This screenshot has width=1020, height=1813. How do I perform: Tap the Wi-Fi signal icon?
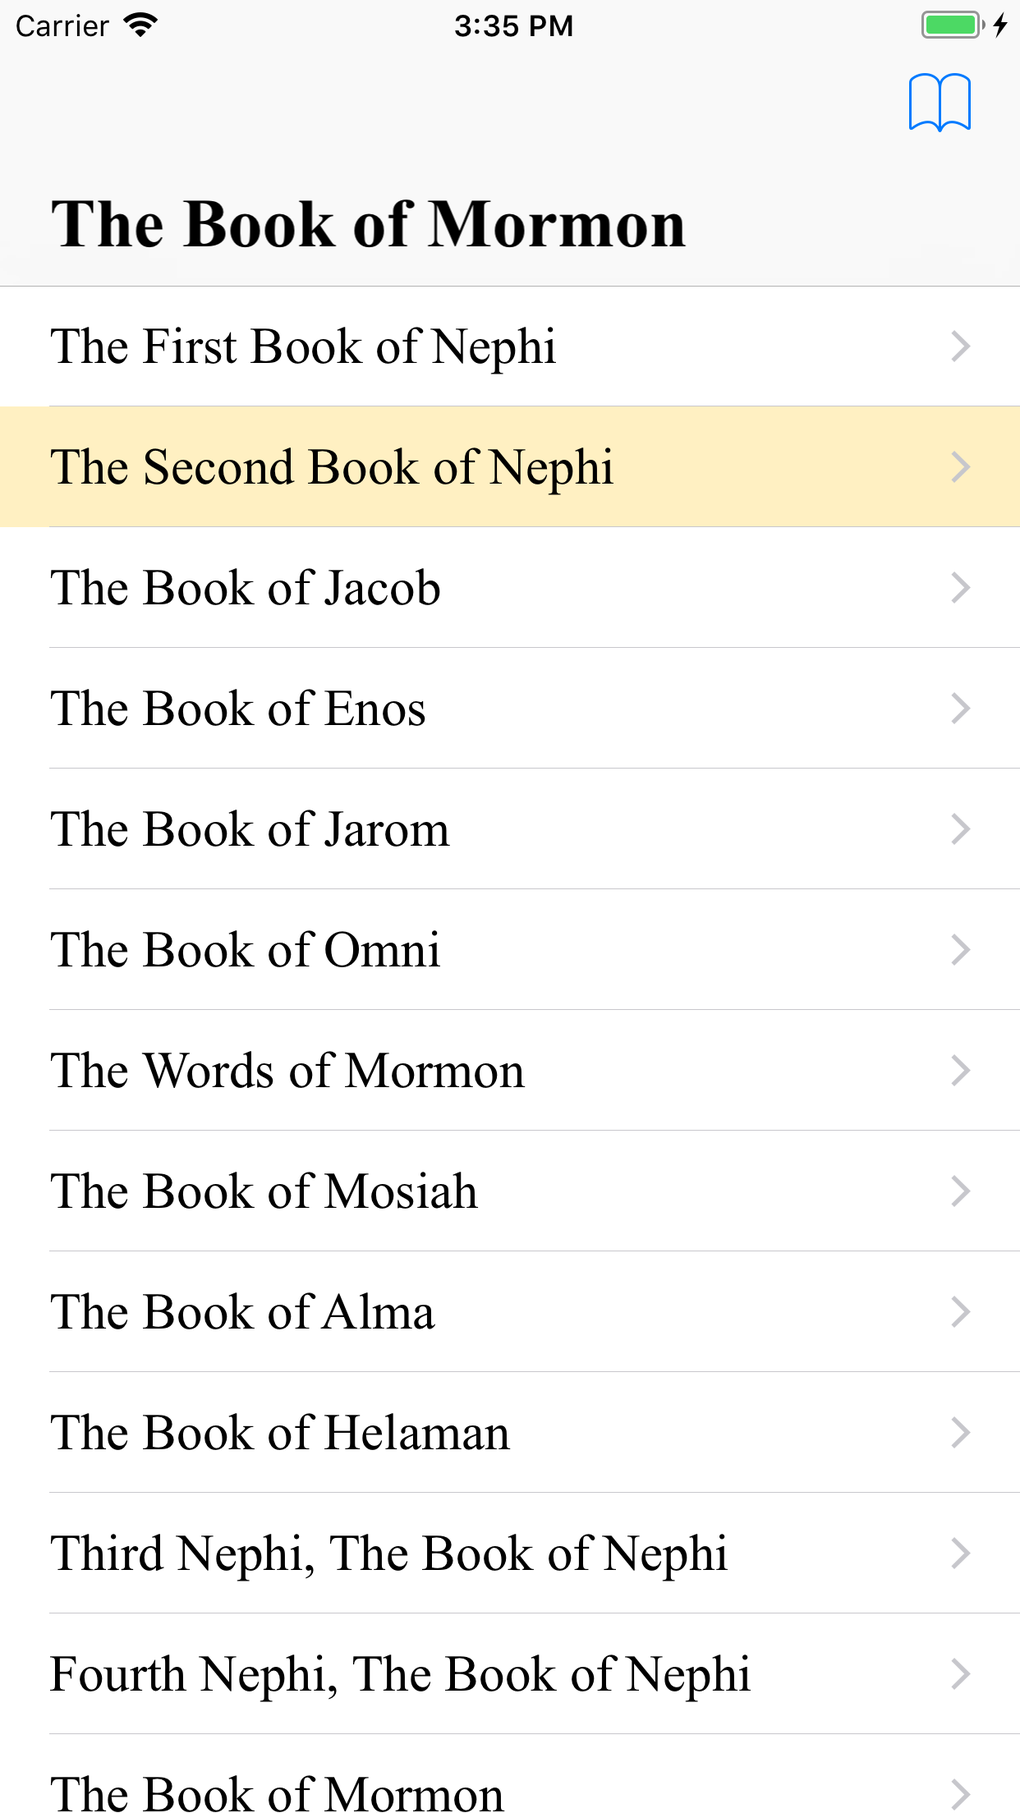pyautogui.click(x=141, y=25)
